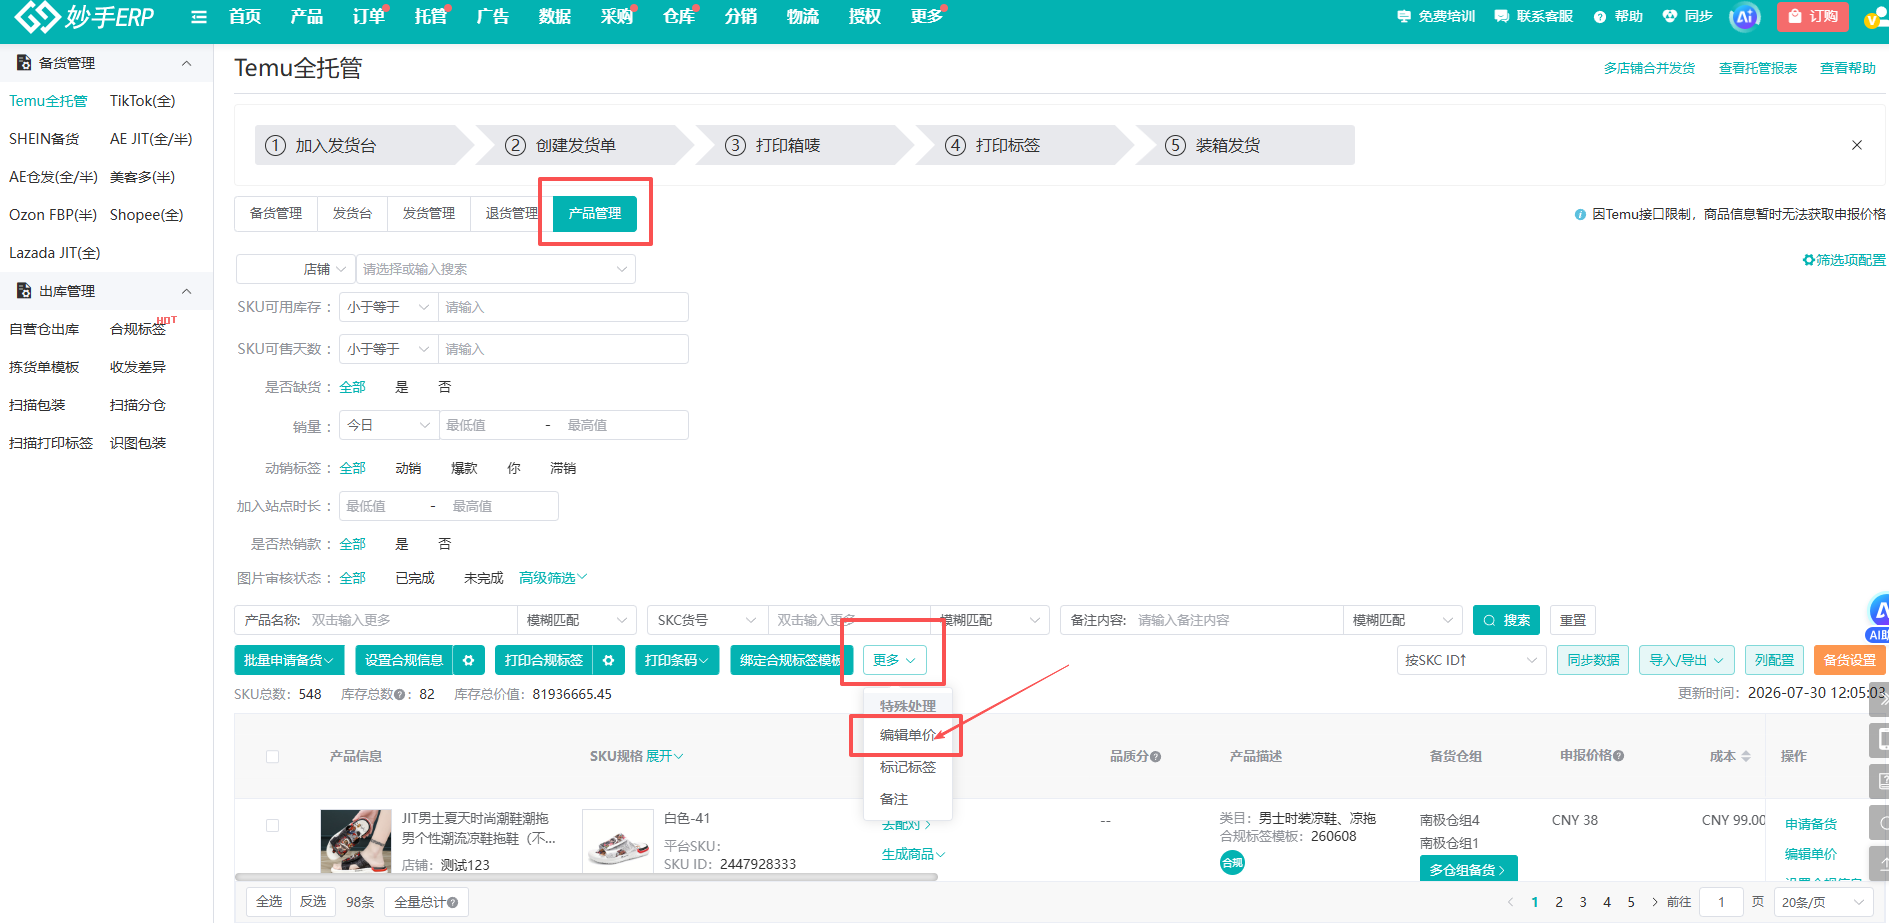Switch to the 产品管理 tab
The width and height of the screenshot is (1889, 923).
click(x=595, y=213)
